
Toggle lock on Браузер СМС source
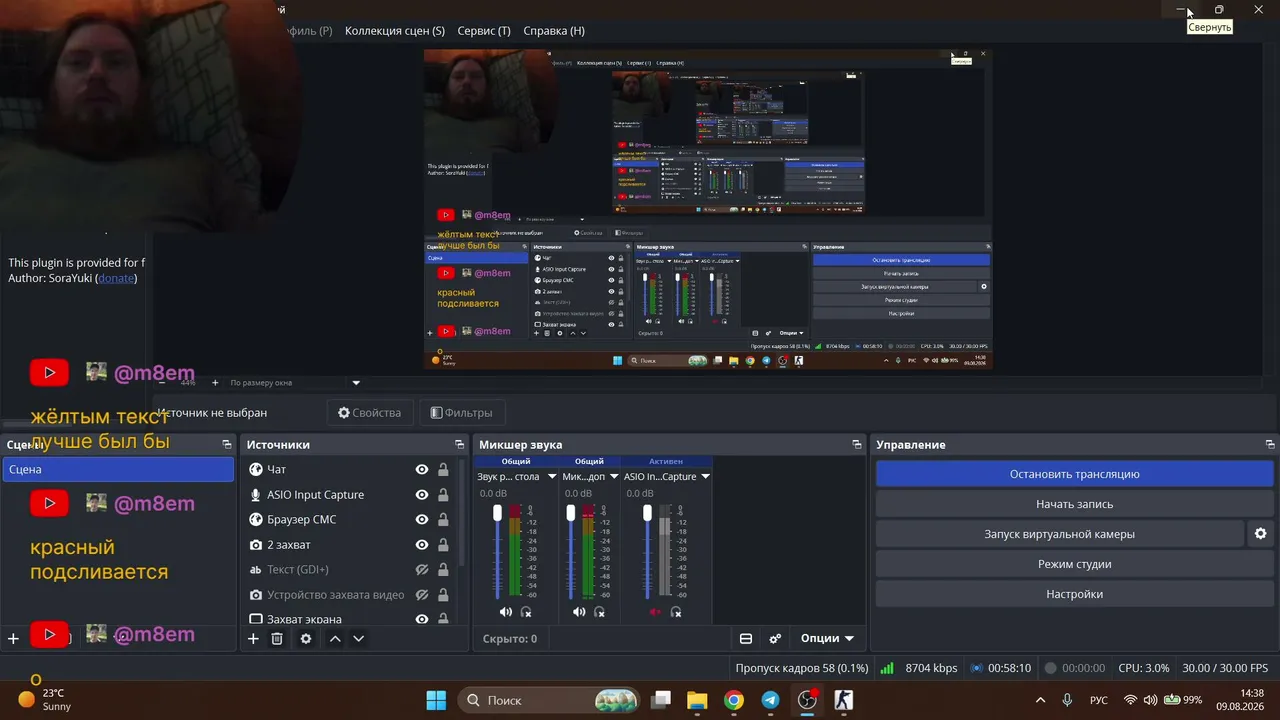pos(443,520)
